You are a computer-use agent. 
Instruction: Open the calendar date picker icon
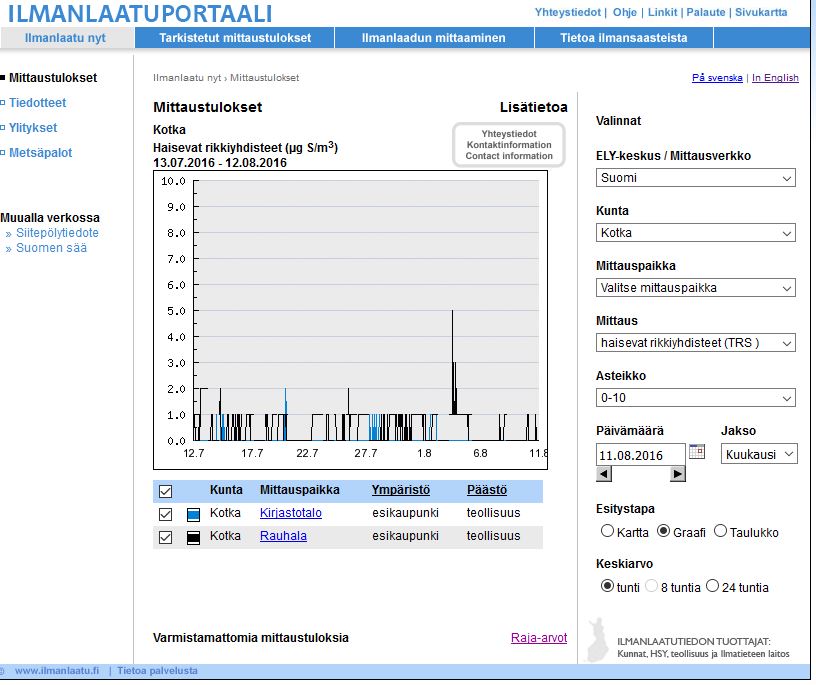(x=696, y=451)
